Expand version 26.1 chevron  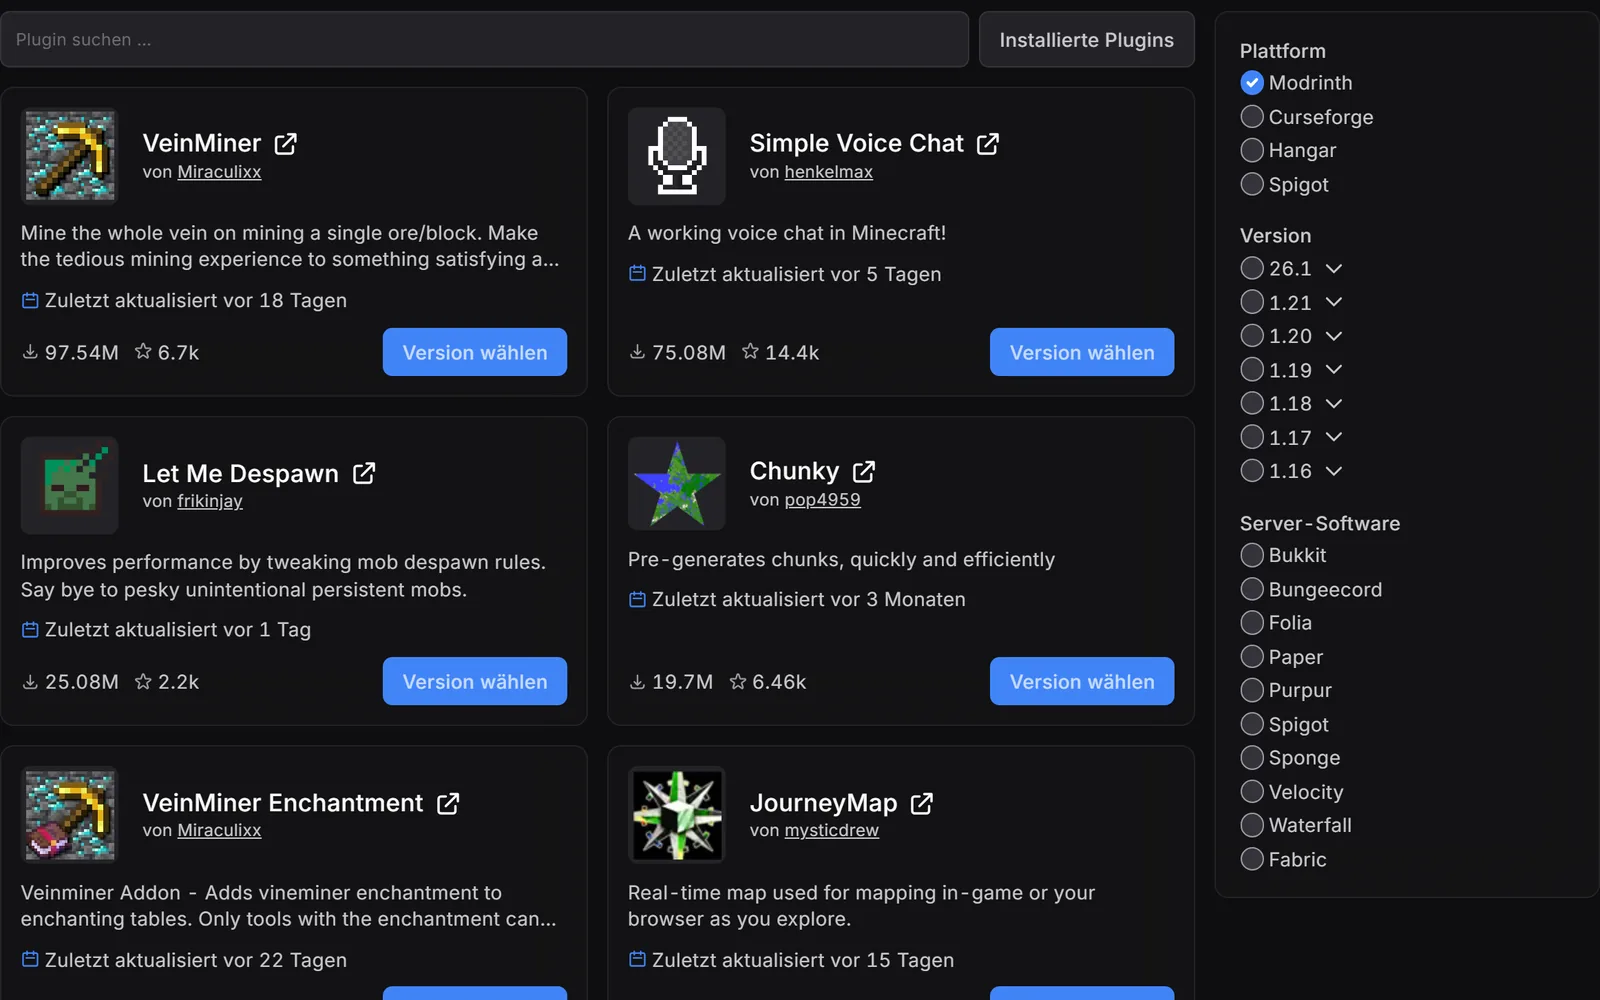(1334, 269)
